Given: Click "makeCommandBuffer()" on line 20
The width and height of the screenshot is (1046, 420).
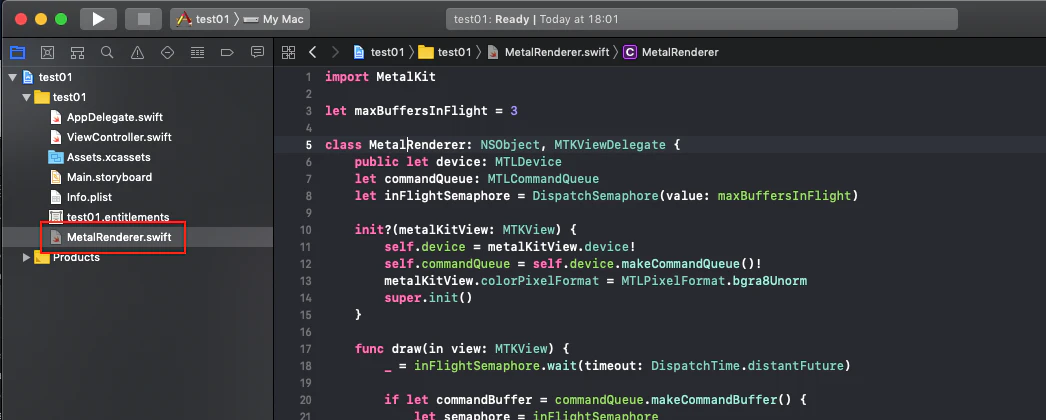Looking at the screenshot, I should [x=720, y=400].
